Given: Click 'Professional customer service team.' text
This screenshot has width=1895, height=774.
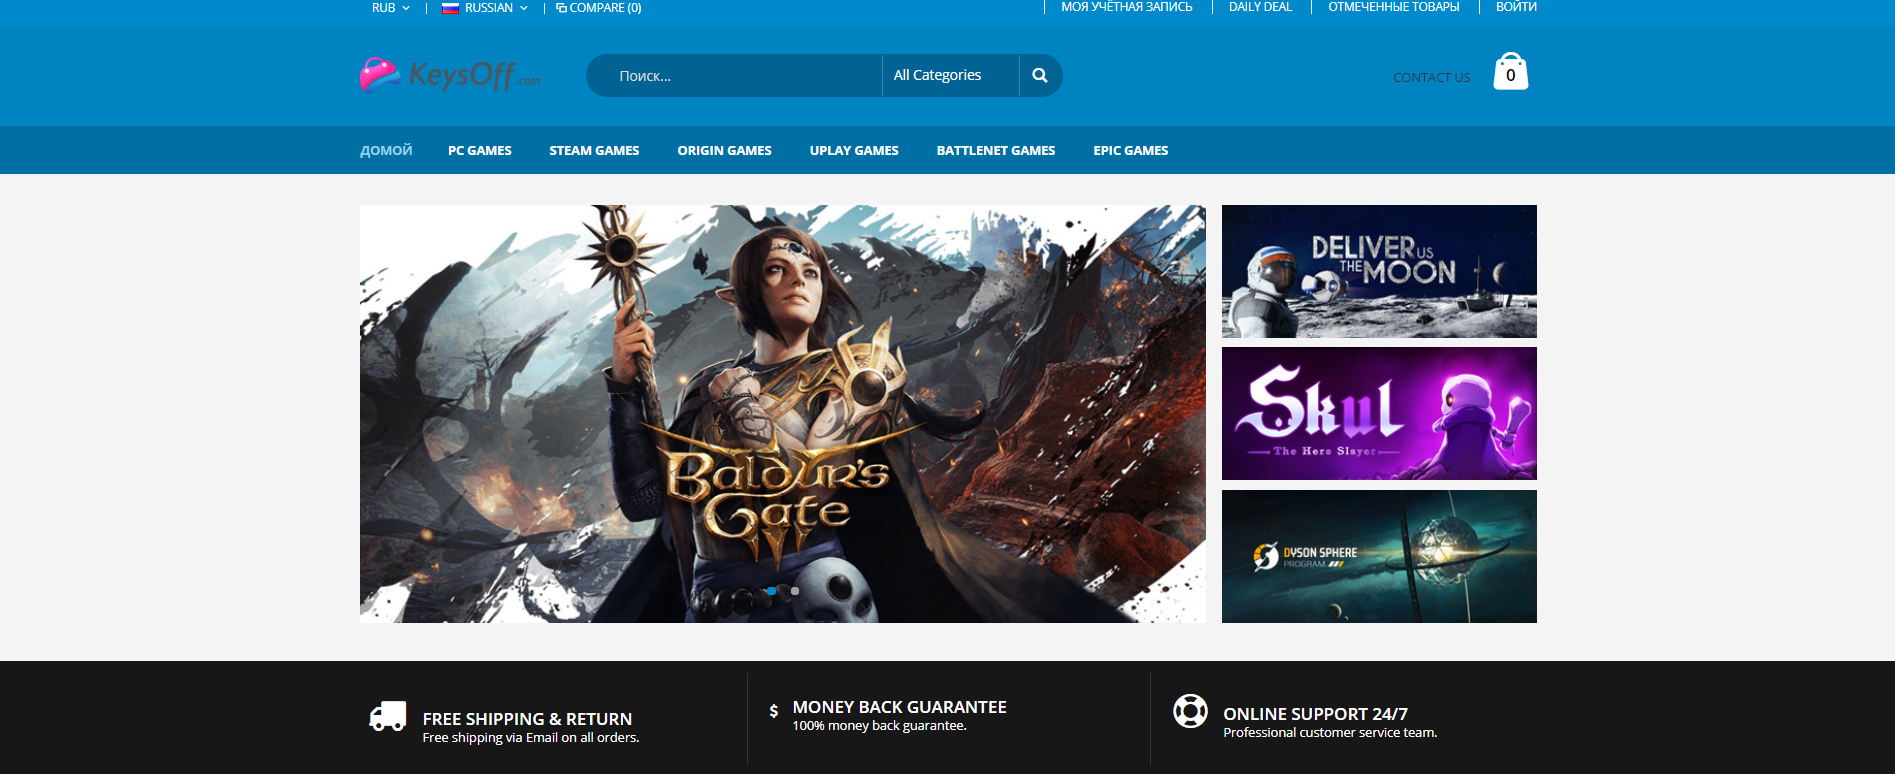Looking at the screenshot, I should click(1331, 733).
